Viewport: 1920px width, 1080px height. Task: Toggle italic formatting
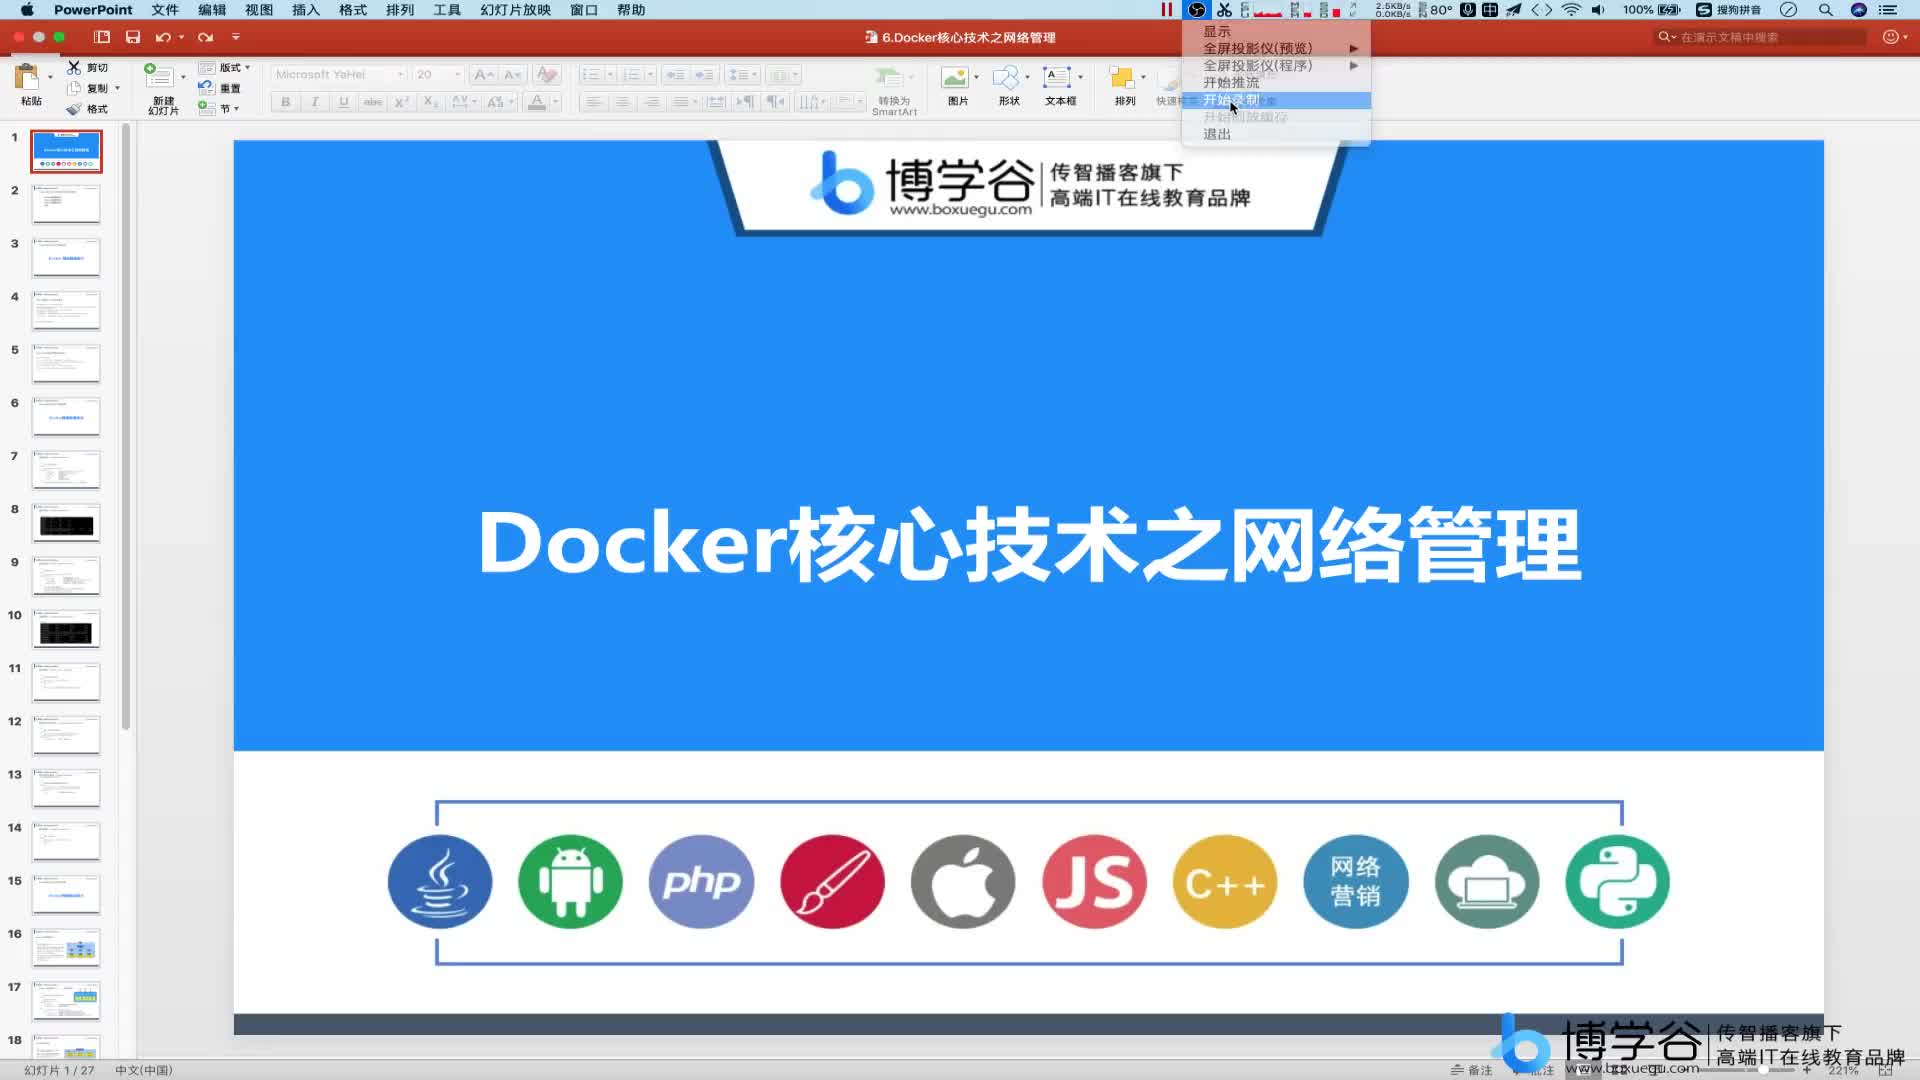[x=315, y=102]
